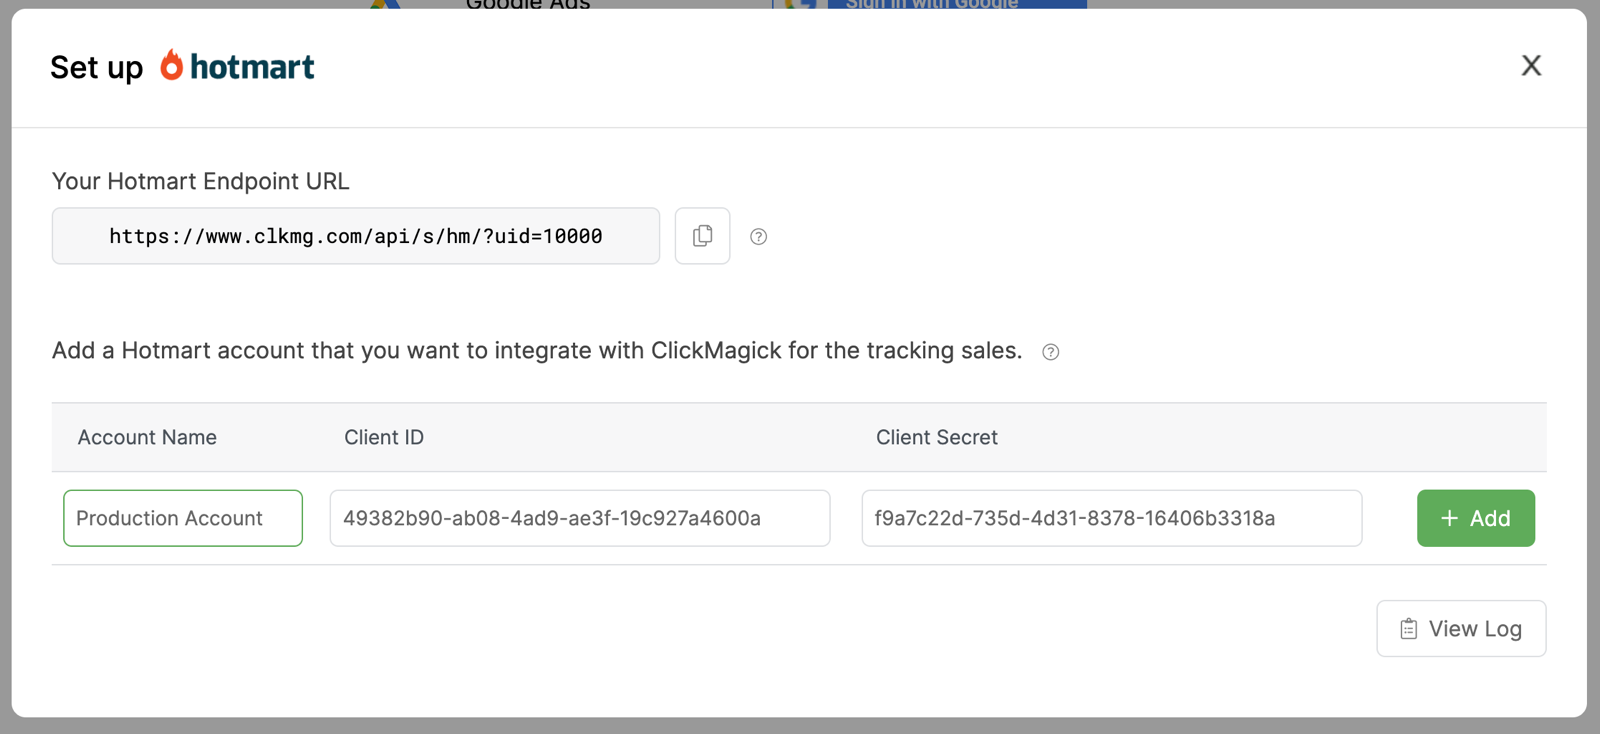The width and height of the screenshot is (1600, 734).
Task: Open the View Log button
Action: click(1461, 629)
